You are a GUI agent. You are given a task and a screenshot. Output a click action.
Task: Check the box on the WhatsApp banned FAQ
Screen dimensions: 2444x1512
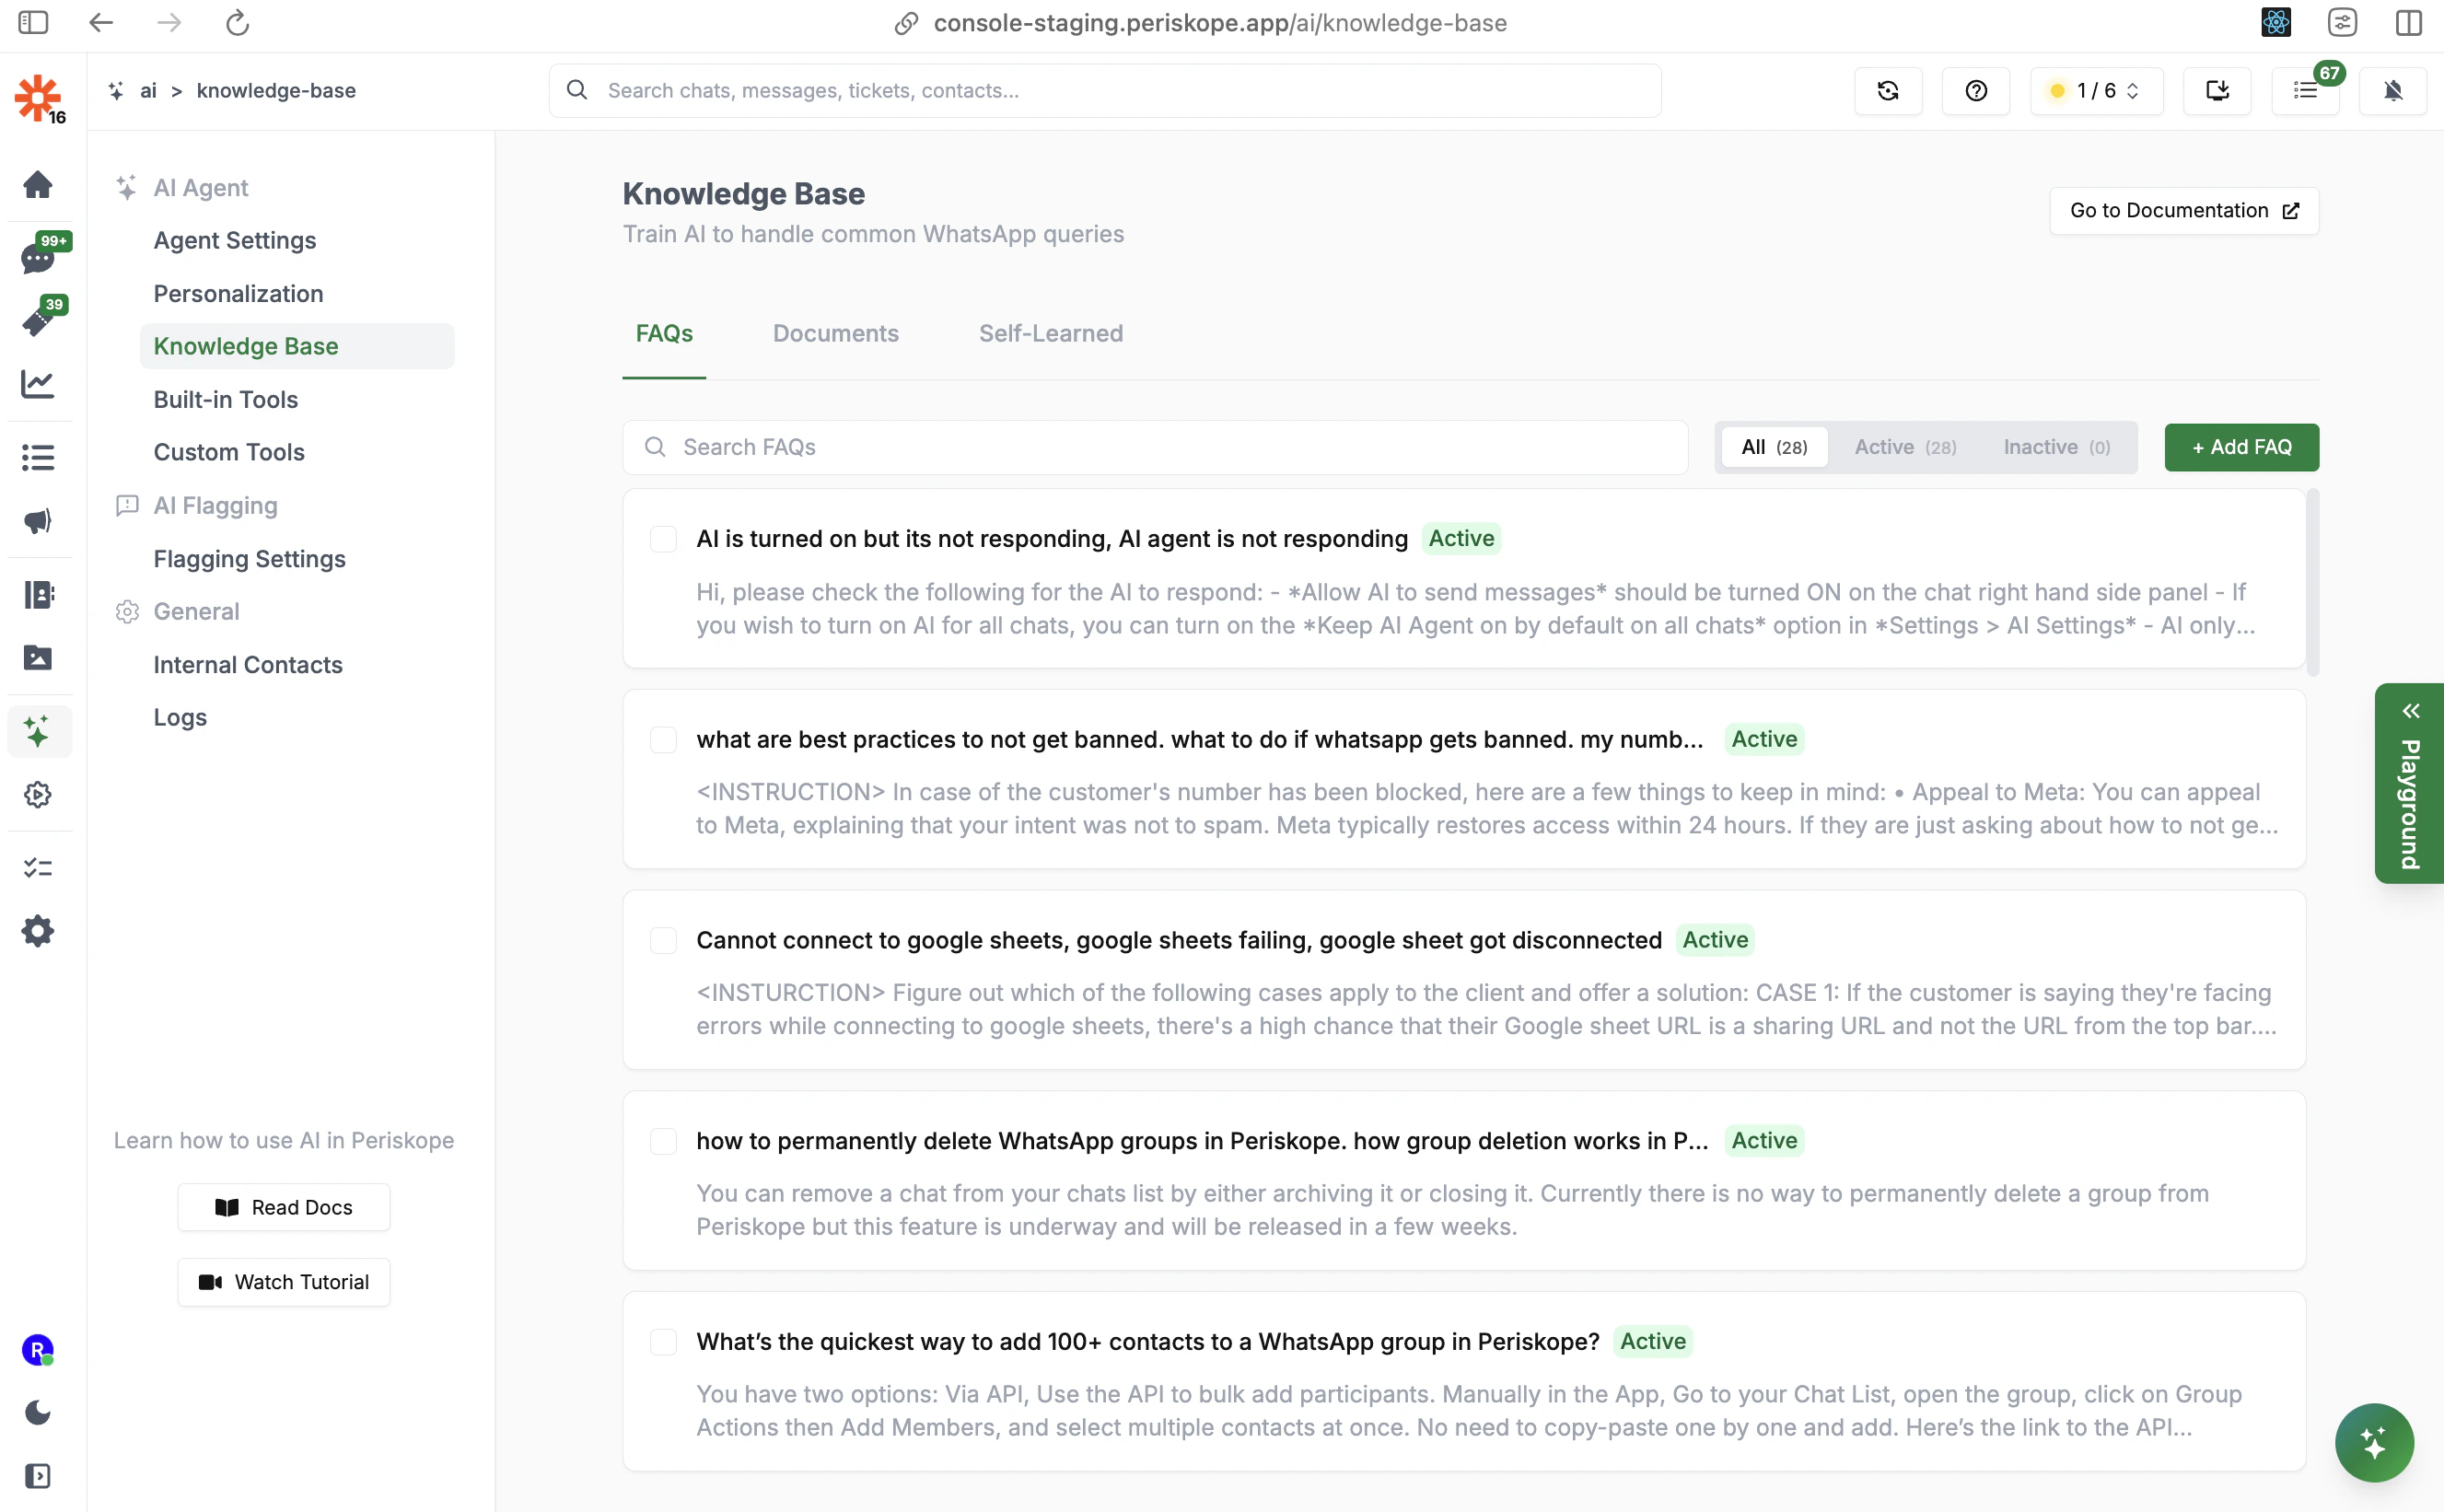tap(664, 740)
